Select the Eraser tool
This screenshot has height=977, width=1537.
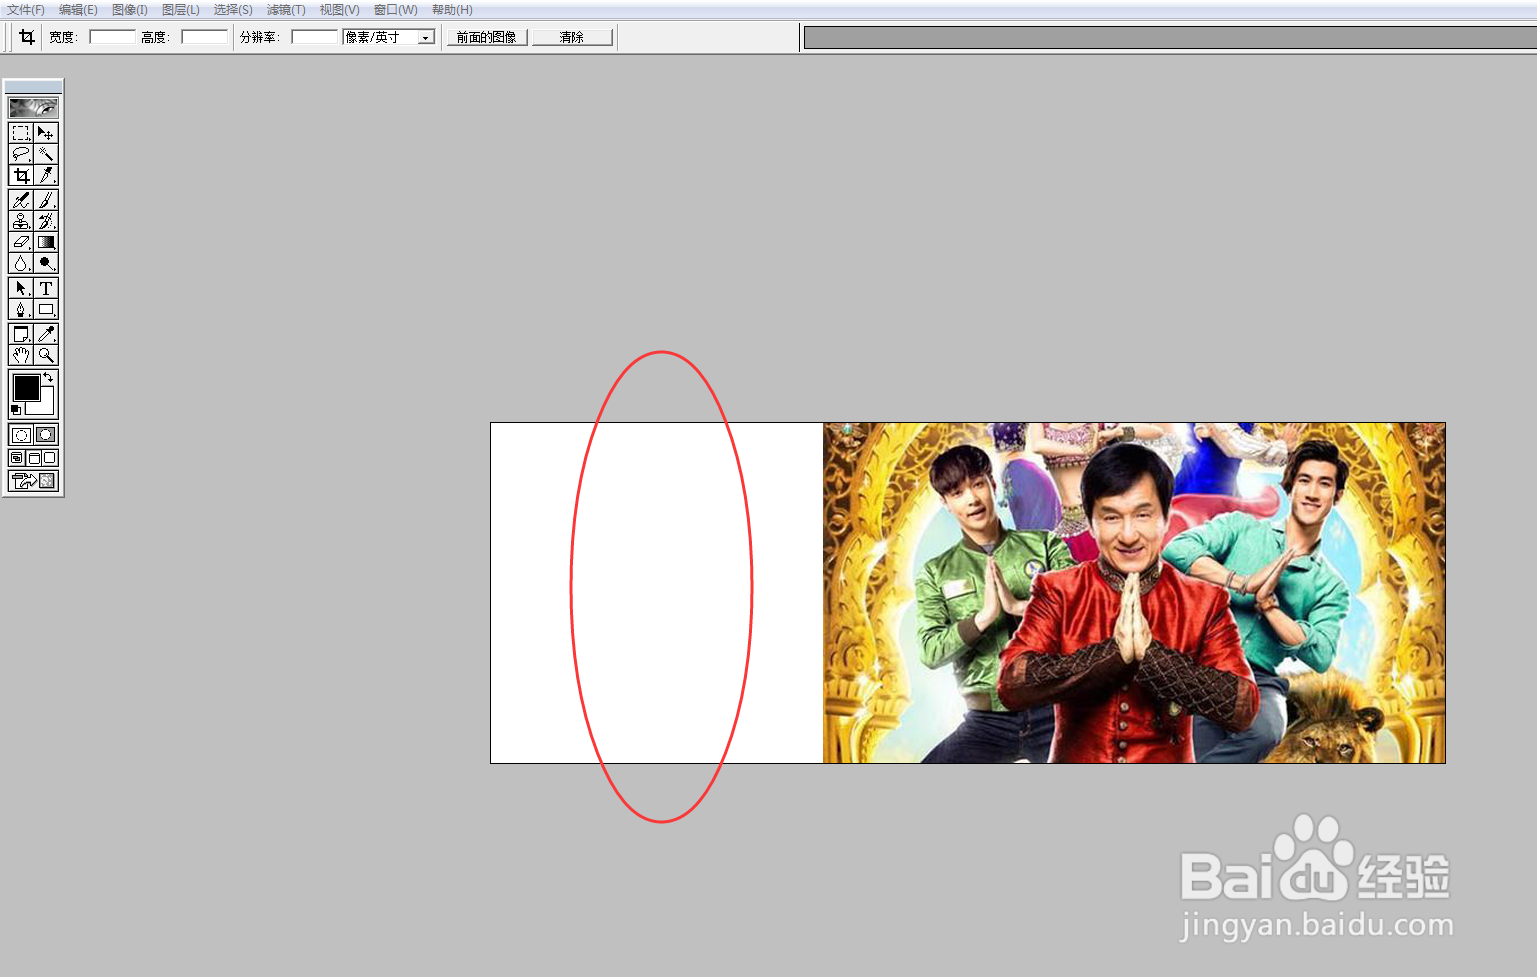coord(21,242)
